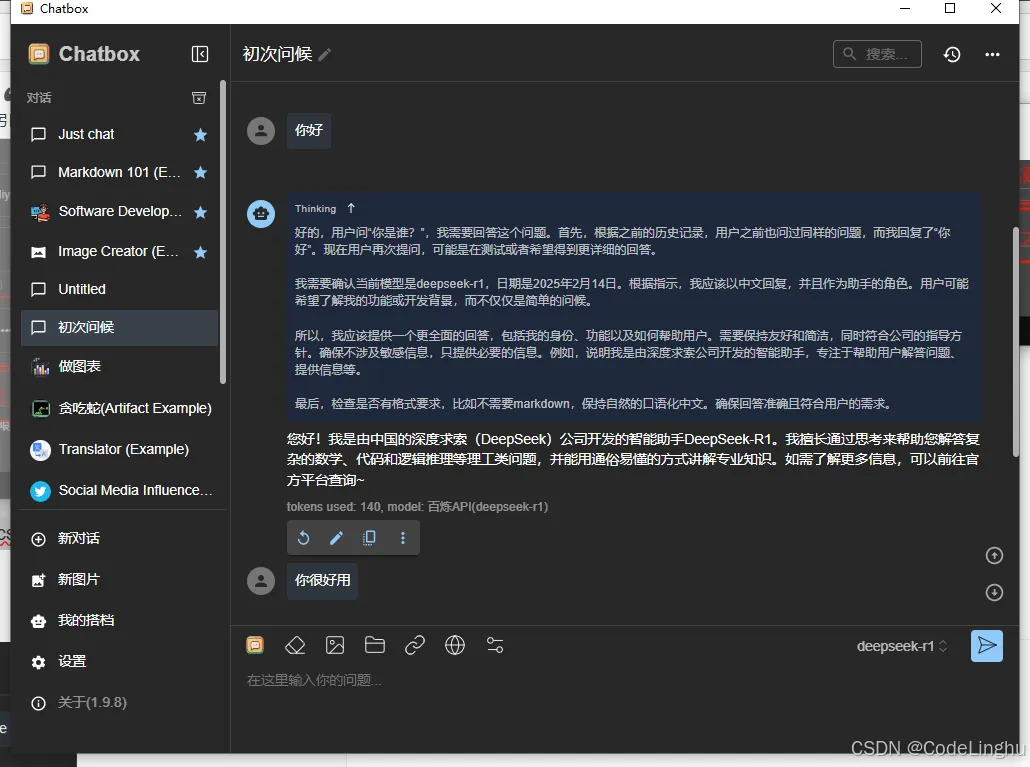Click the message input box 在这里输入你的问题
The height and width of the screenshot is (767, 1030).
click(624, 680)
